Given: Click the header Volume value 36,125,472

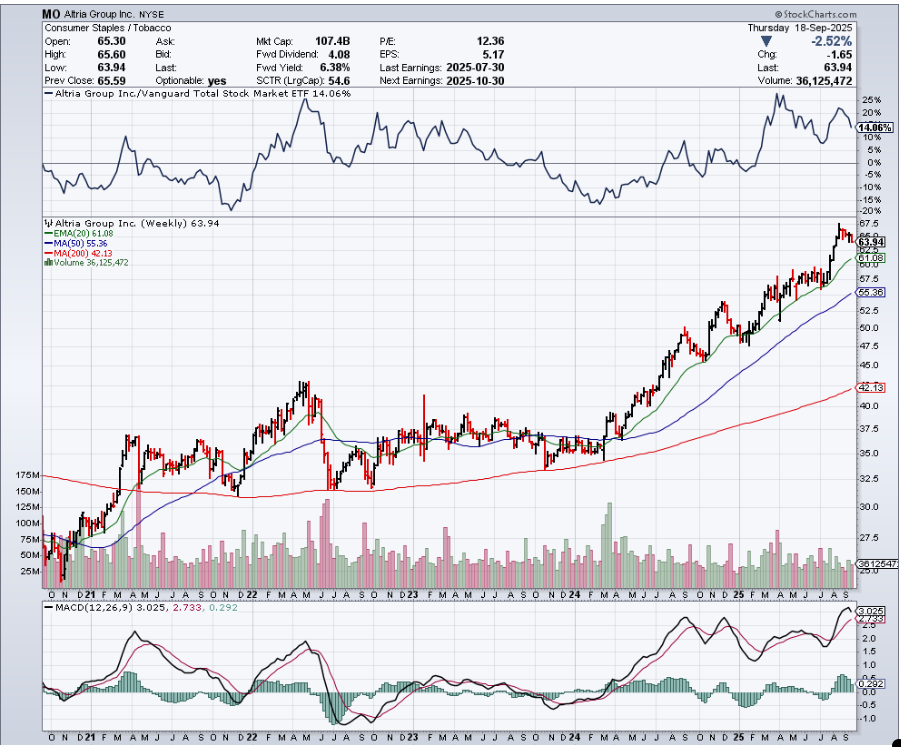Looking at the screenshot, I should [x=824, y=81].
